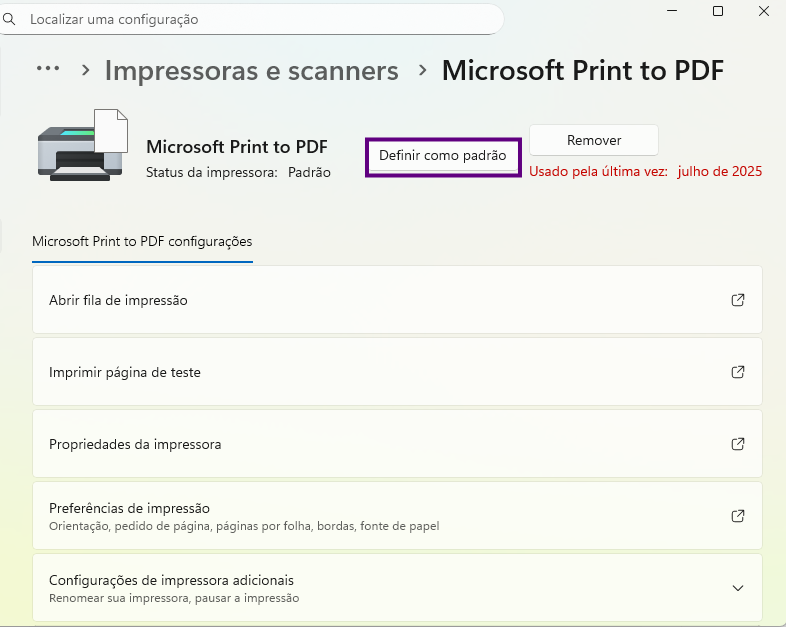Click the search magnifier icon

point(9,20)
